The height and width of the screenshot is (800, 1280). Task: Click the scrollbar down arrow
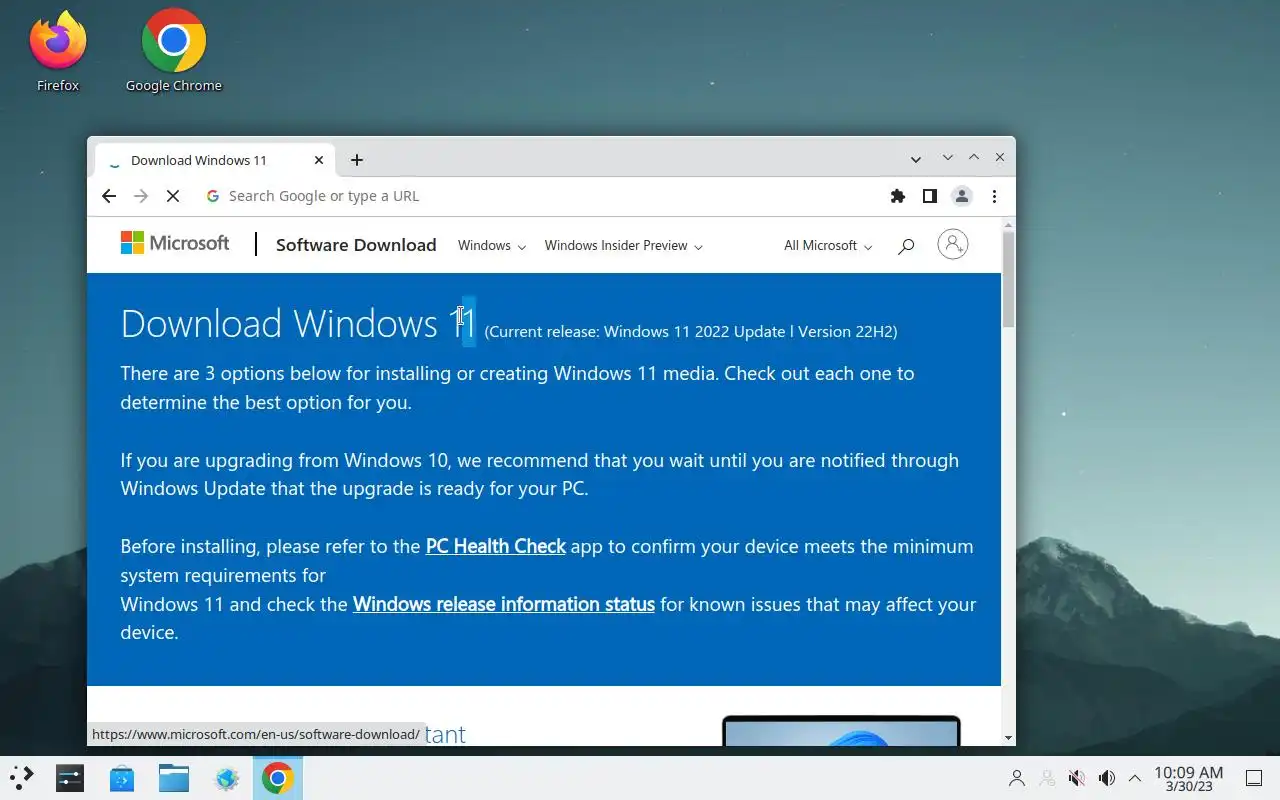tap(1008, 738)
